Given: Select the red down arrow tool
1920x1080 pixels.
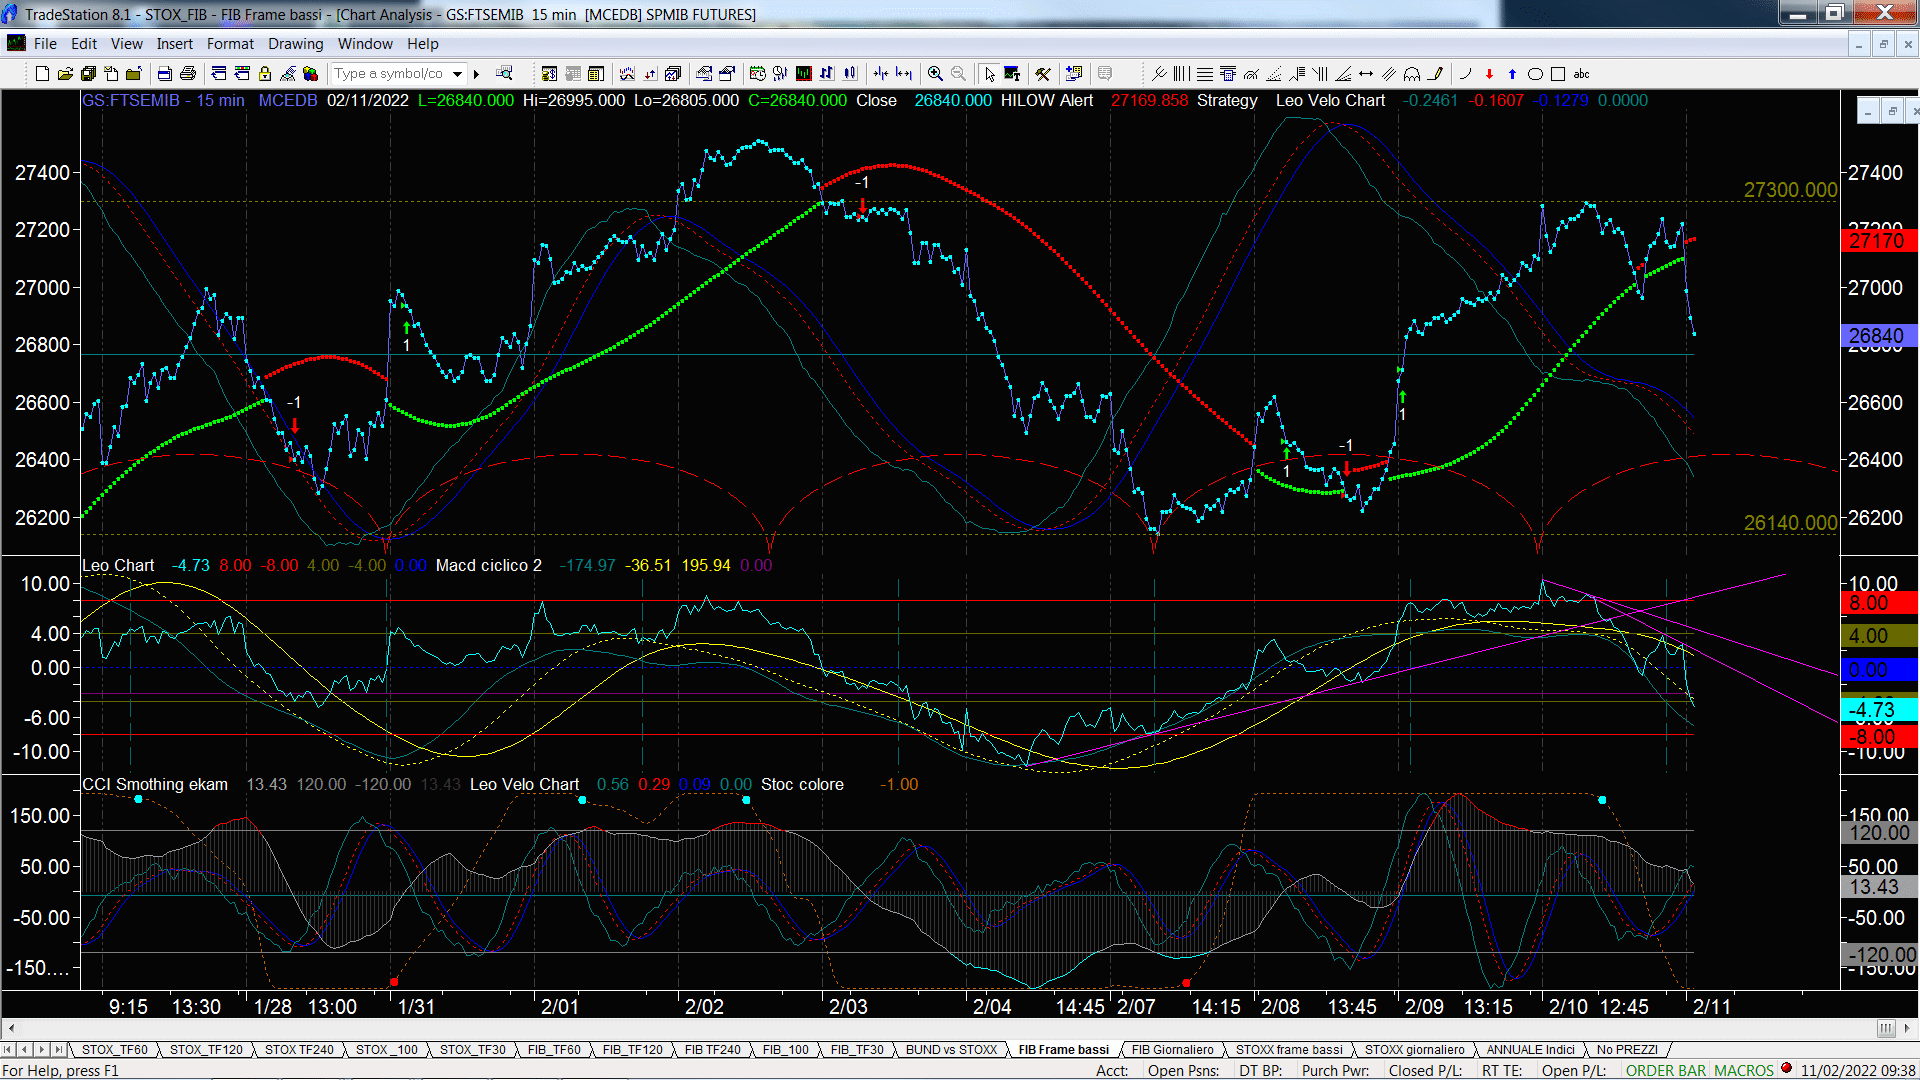Looking at the screenshot, I should point(1489,74).
